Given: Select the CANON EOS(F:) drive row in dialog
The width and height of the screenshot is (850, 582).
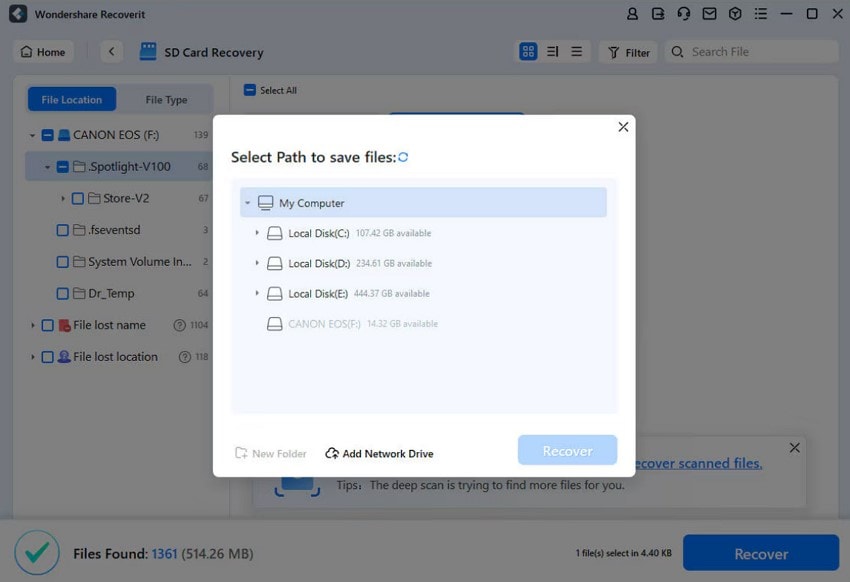Looking at the screenshot, I should pos(423,324).
